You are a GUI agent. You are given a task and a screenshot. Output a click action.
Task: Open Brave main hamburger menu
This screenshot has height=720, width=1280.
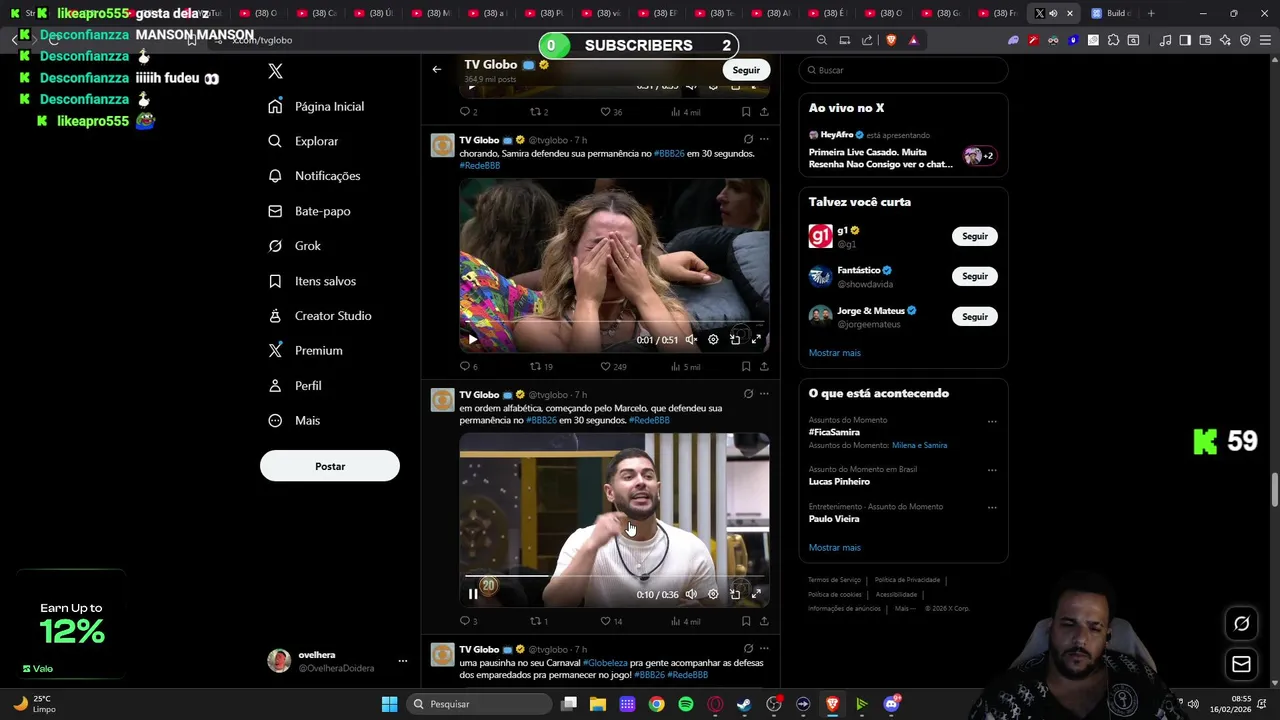tap(1264, 40)
